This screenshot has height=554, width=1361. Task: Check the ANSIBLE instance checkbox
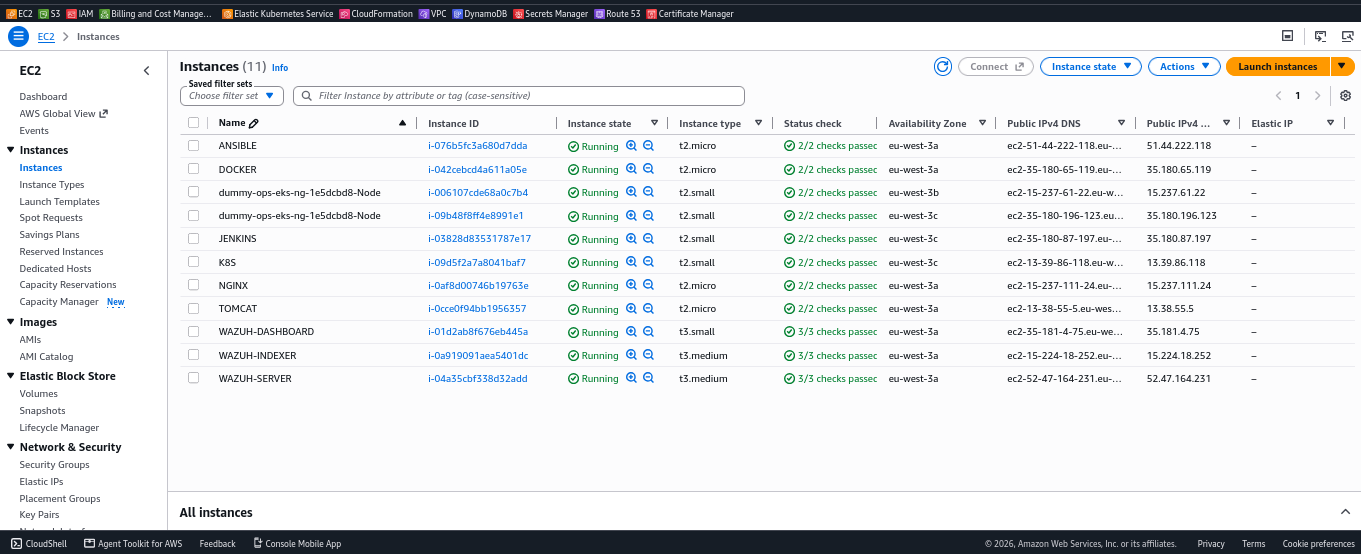coord(193,145)
